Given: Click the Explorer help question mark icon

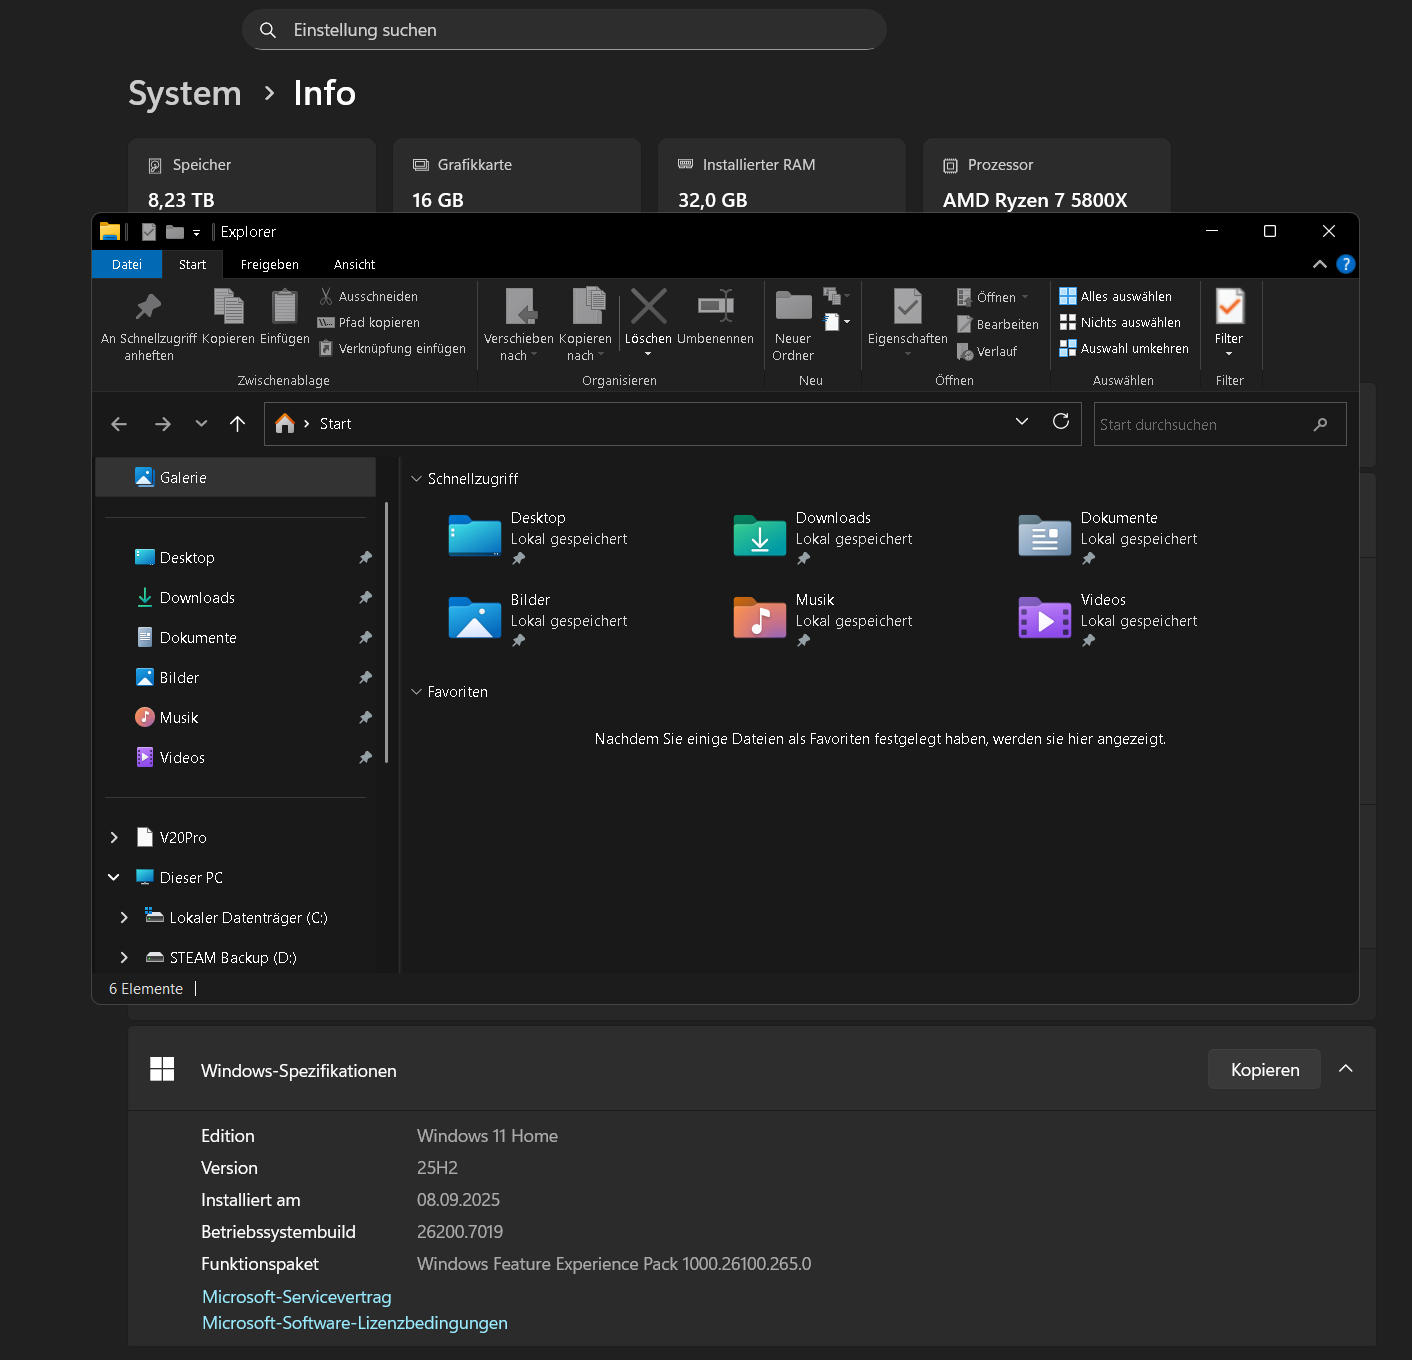Looking at the screenshot, I should point(1346,264).
